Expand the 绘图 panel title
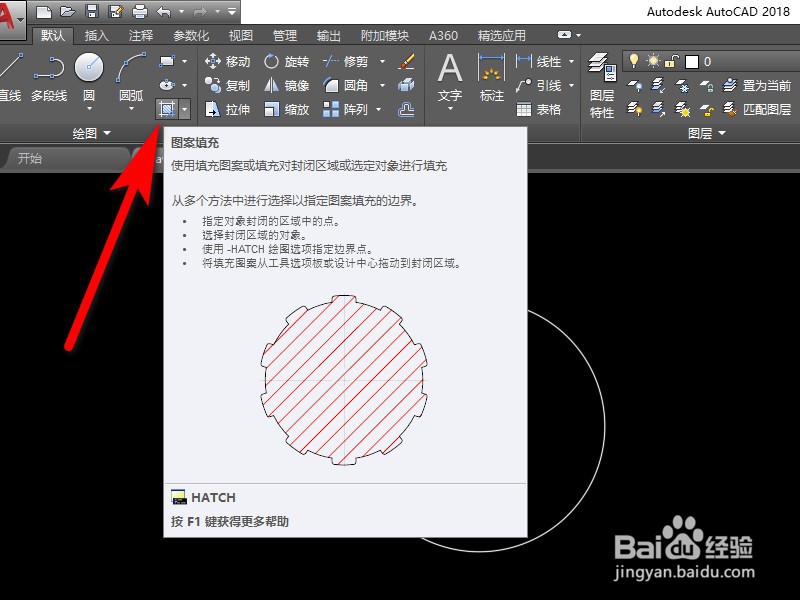 click(91, 133)
